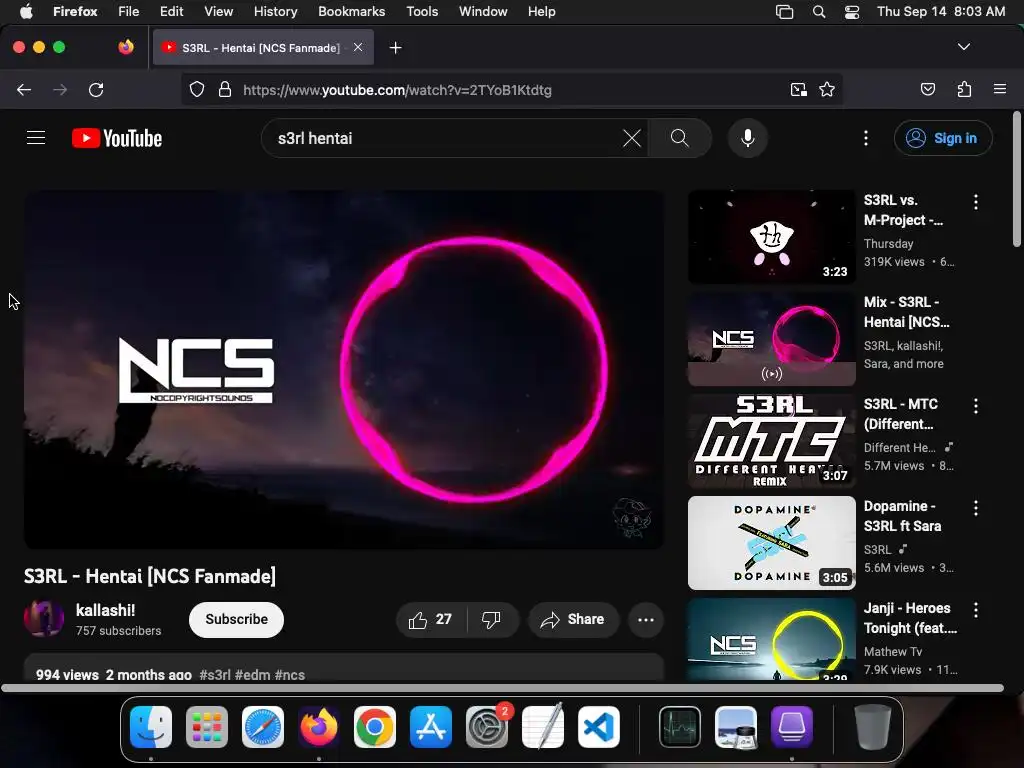Viewport: 1024px width, 768px height.
Task: Open S3RL MTC remix thumbnail
Action: click(771, 441)
